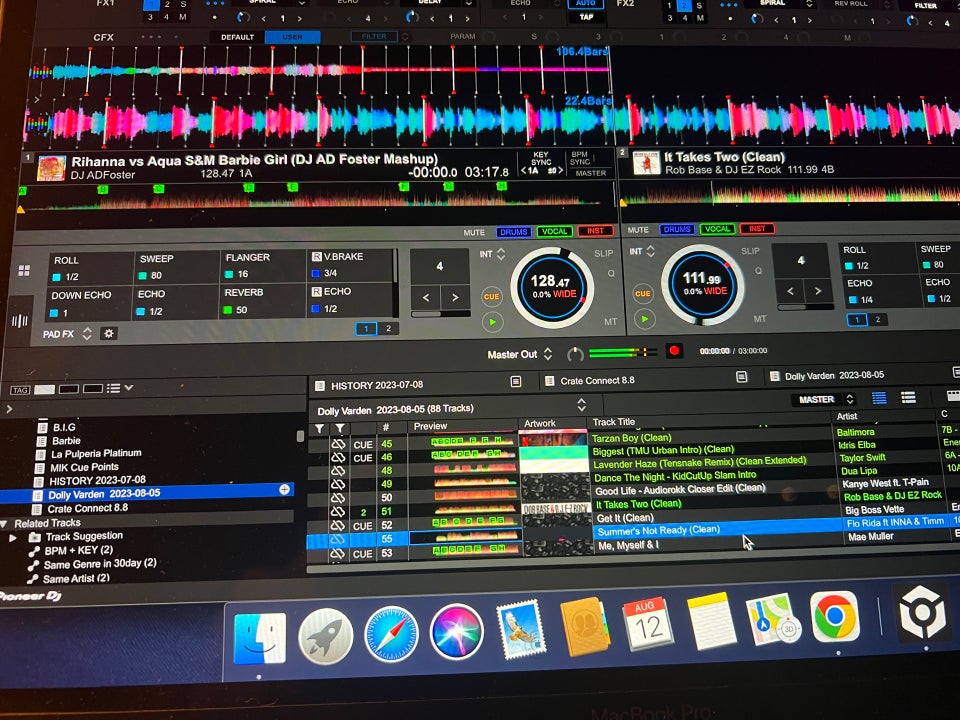Double deck 1 beat loop with right arrow
This screenshot has height=720, width=960.
[455, 298]
